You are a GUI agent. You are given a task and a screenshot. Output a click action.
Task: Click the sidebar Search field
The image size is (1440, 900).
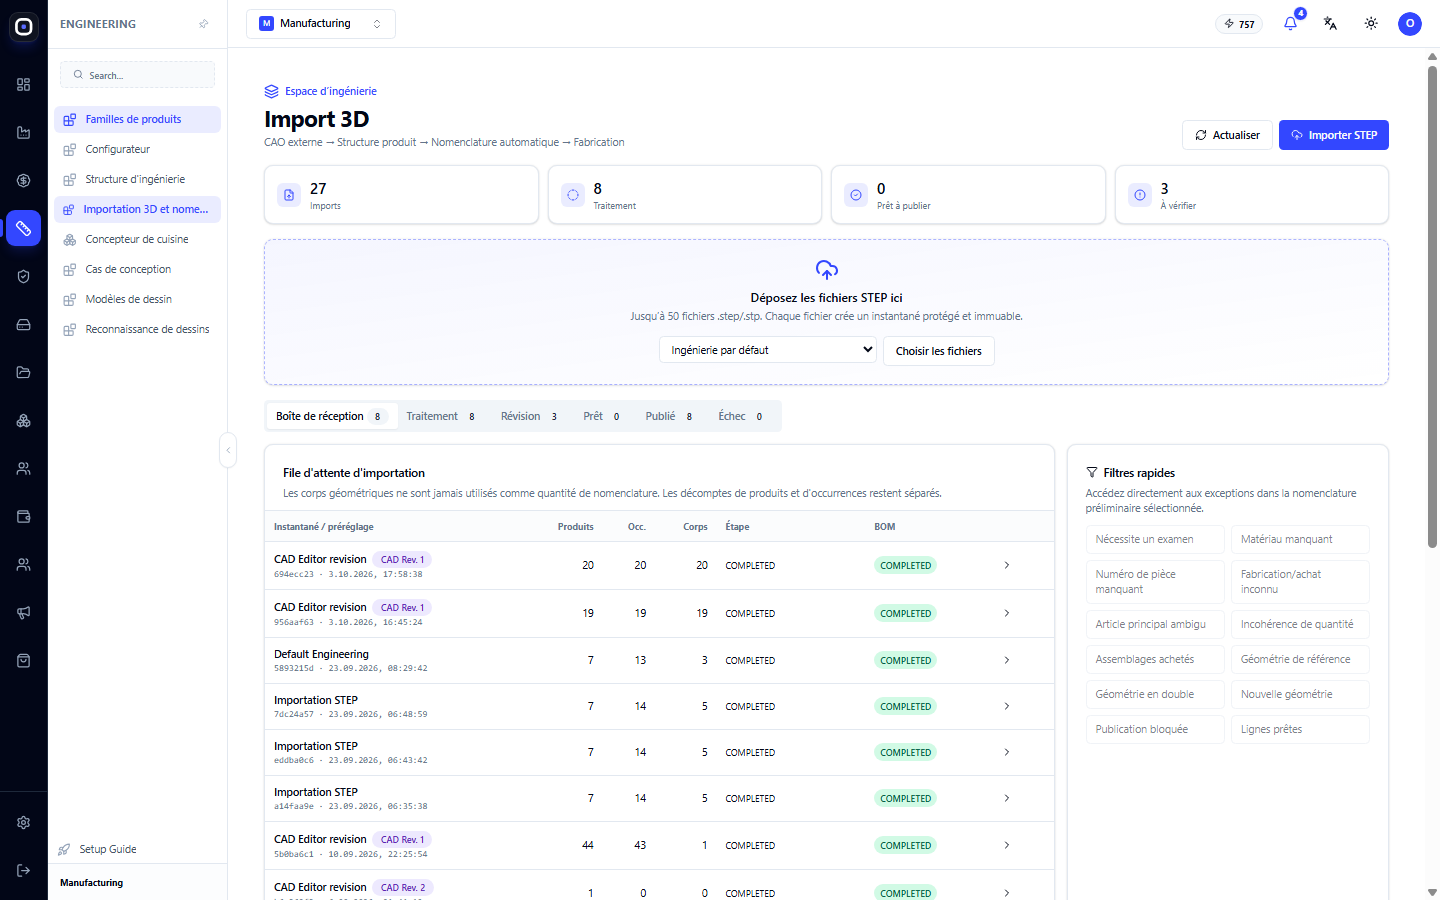pyautogui.click(x=138, y=75)
